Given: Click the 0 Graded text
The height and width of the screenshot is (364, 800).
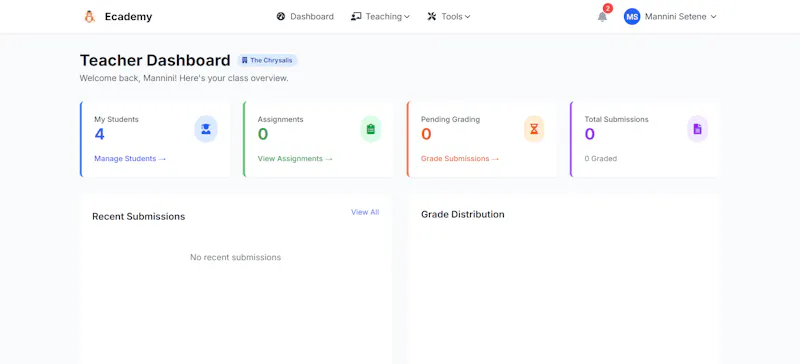Looking at the screenshot, I should coord(601,159).
